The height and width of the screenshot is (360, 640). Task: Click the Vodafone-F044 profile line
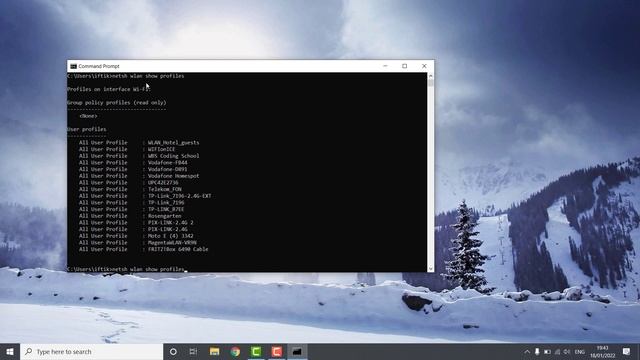(133, 162)
